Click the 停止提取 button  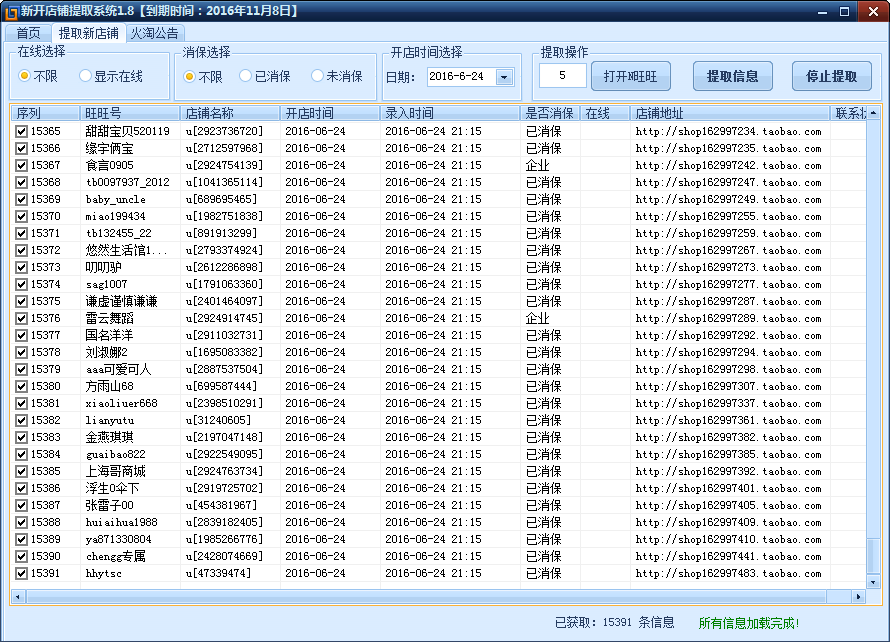click(831, 76)
